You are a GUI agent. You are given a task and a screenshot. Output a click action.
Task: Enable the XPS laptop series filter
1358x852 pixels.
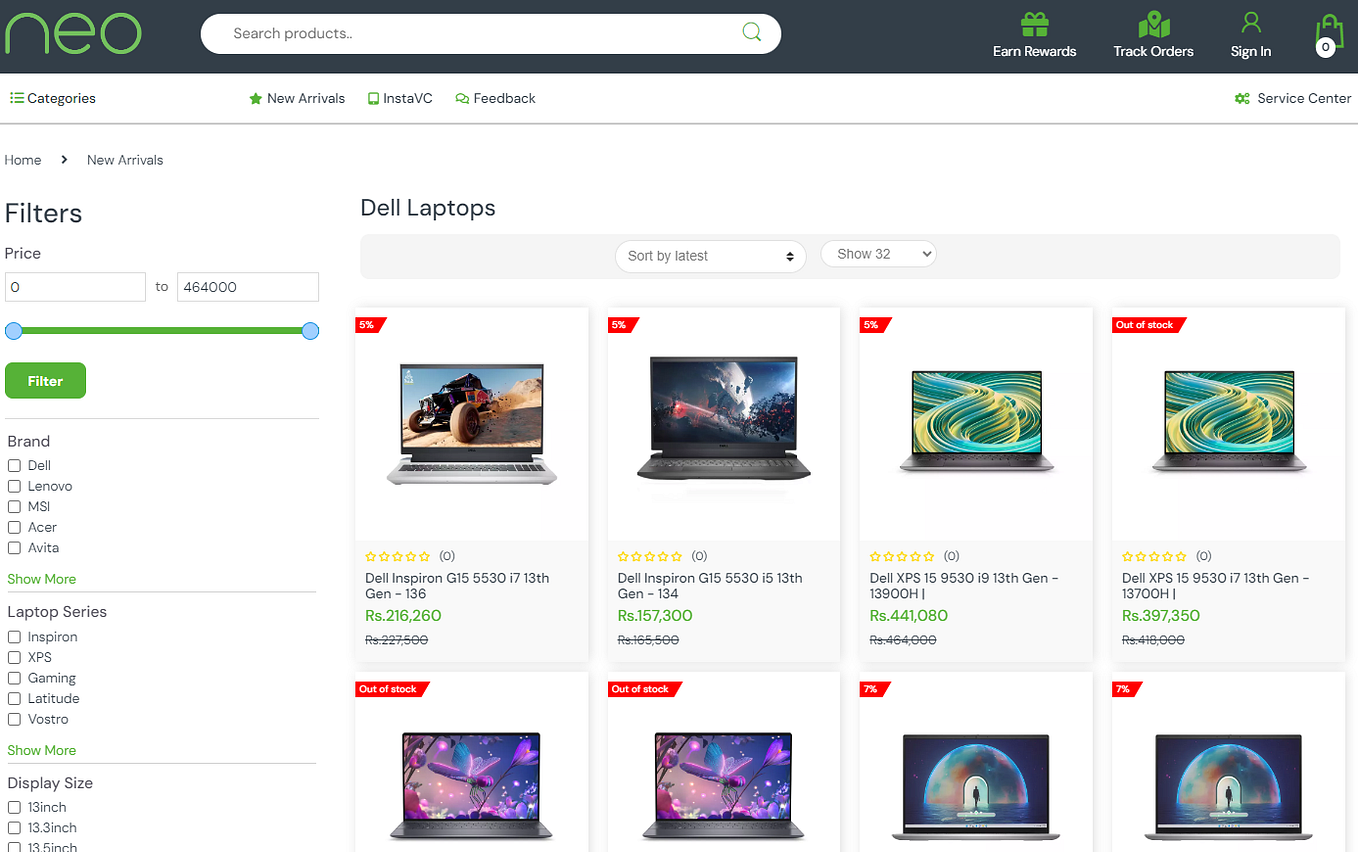[13, 657]
